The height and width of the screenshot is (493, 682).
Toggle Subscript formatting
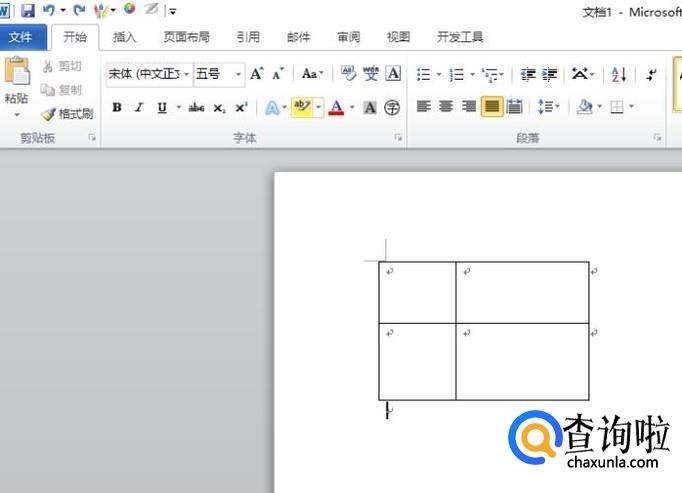click(220, 108)
